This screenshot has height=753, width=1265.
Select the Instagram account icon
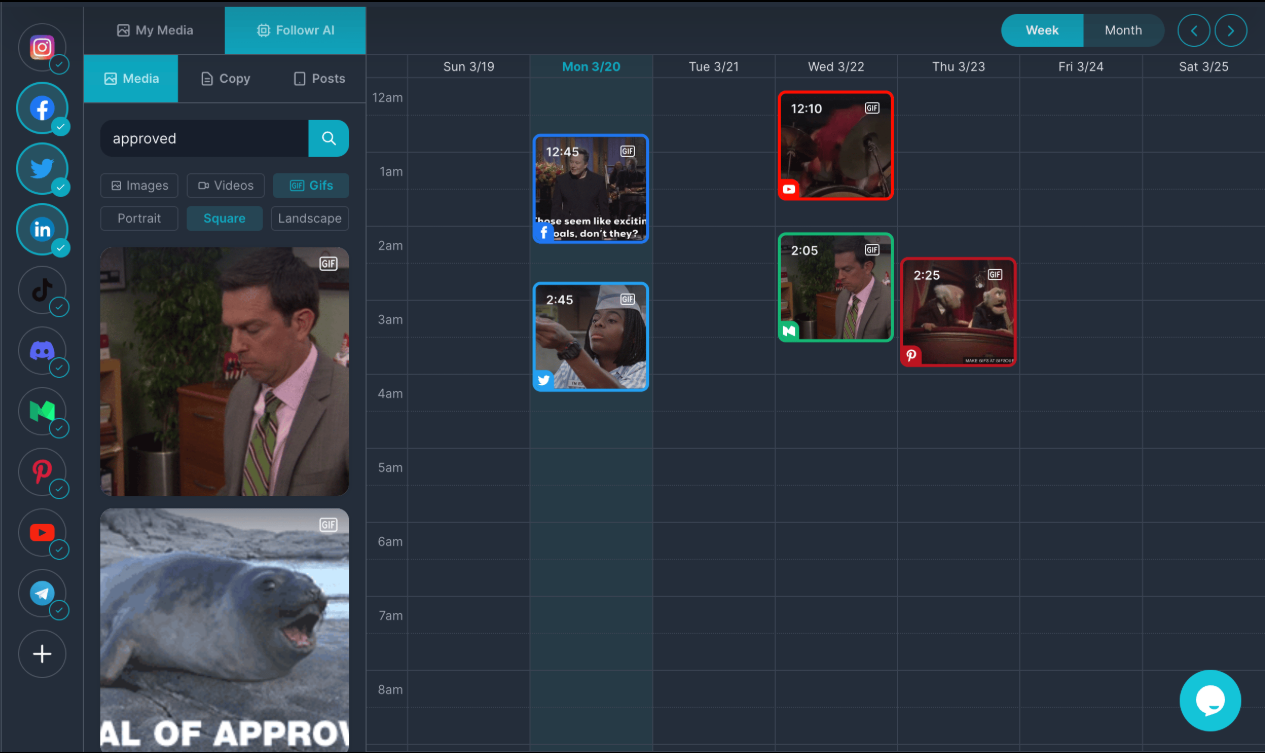pyautogui.click(x=42, y=48)
